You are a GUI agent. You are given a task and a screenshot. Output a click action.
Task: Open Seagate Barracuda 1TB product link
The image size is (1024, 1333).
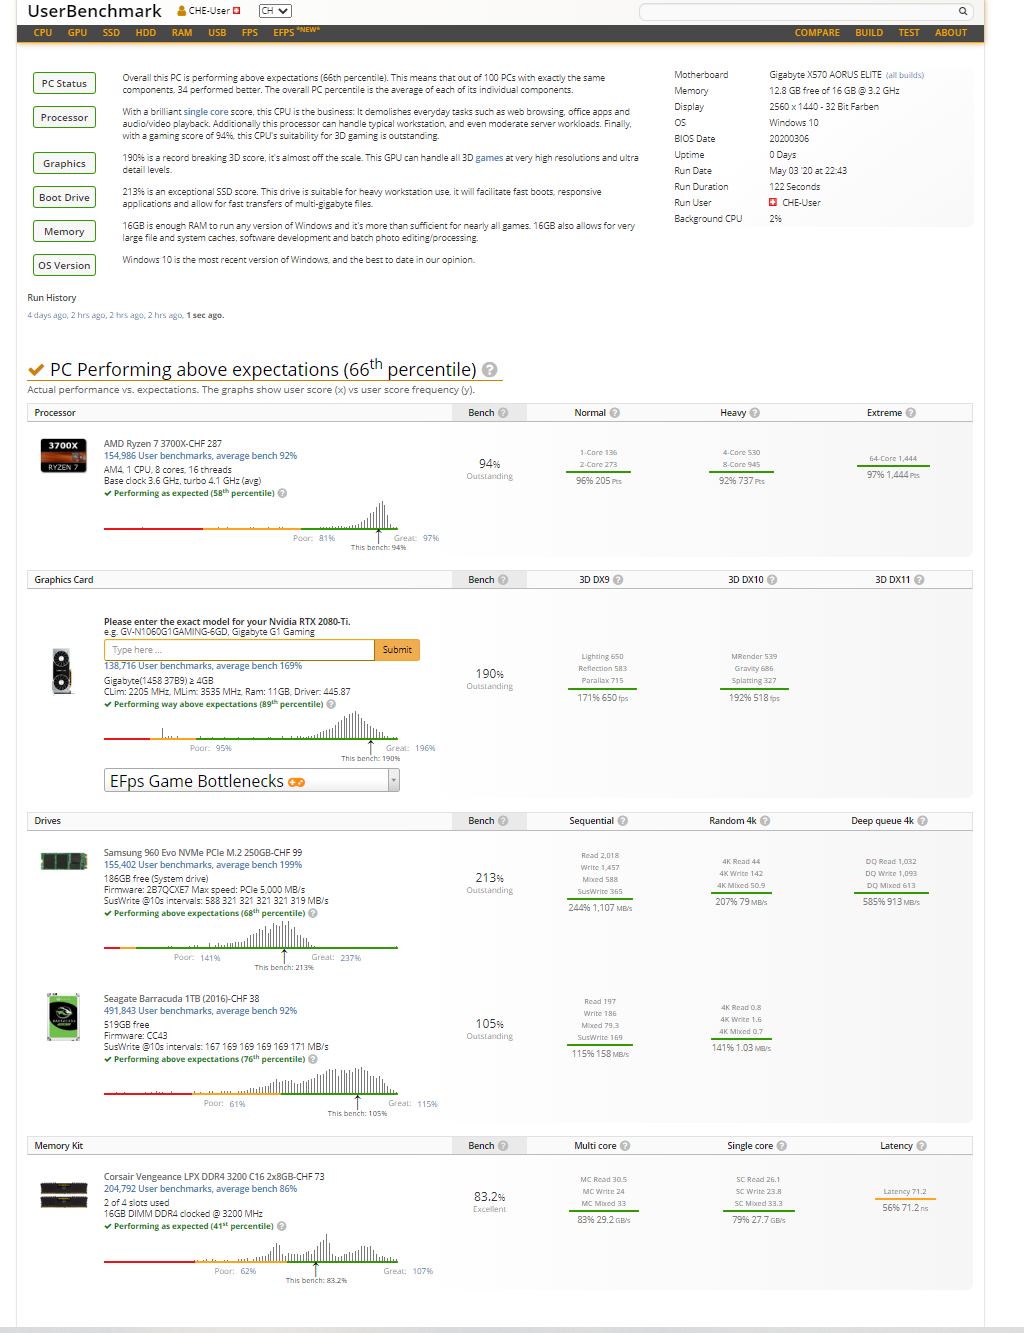coord(181,999)
